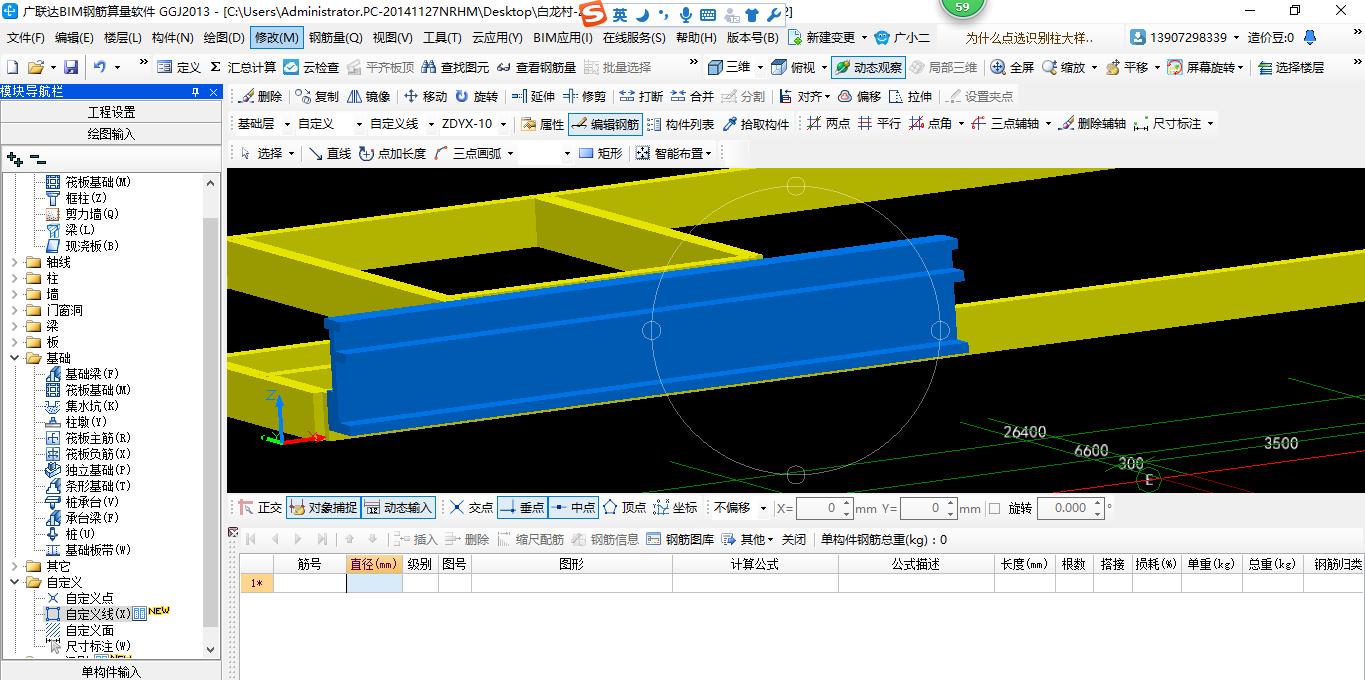Image resolution: width=1365 pixels, height=680 pixels.
Task: Select 拉伸 stretch tool
Action: click(910, 97)
